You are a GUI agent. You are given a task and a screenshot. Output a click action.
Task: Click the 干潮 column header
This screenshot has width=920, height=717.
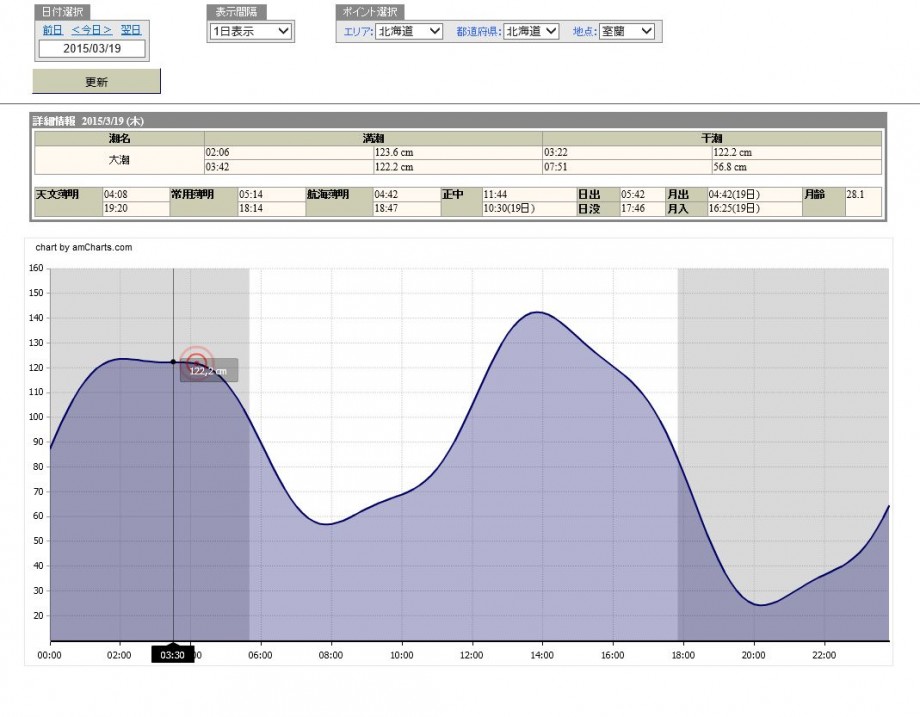point(712,138)
